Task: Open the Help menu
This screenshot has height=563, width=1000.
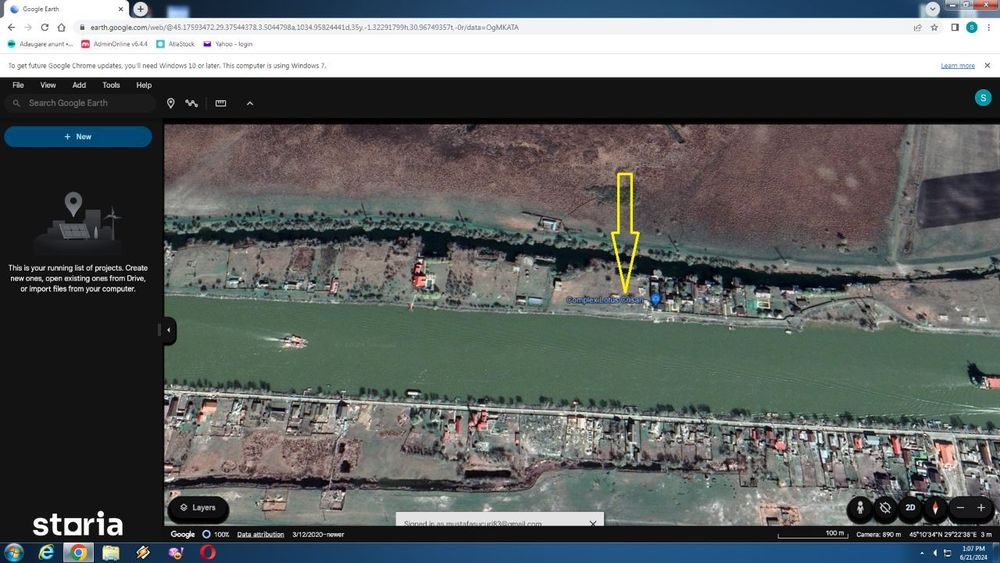Action: click(x=144, y=85)
